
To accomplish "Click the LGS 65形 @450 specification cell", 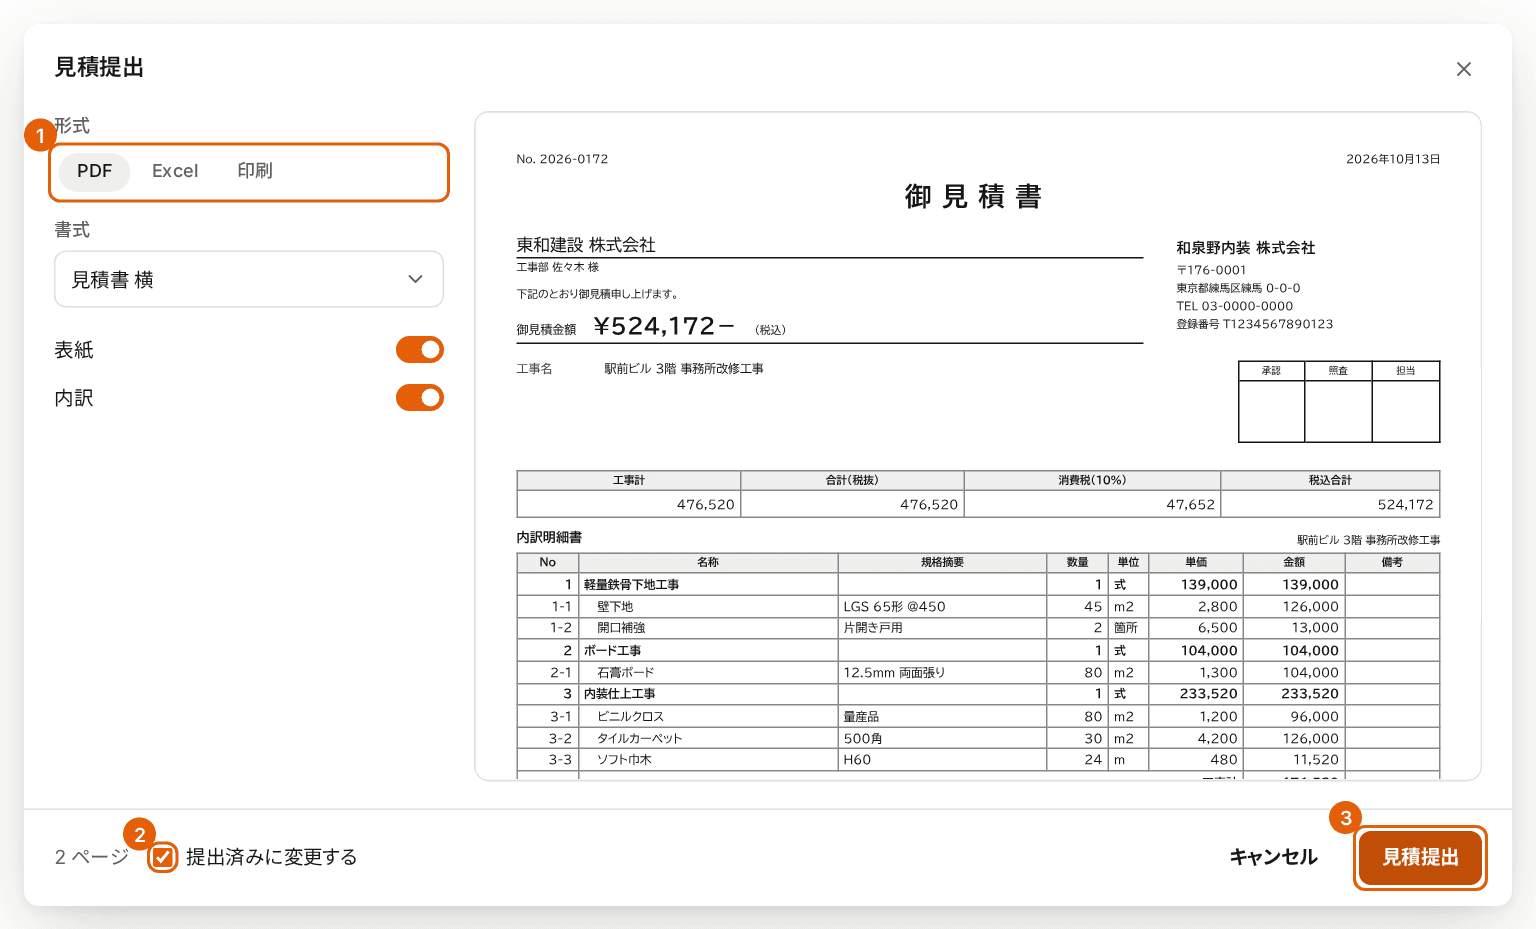I will click(942, 607).
